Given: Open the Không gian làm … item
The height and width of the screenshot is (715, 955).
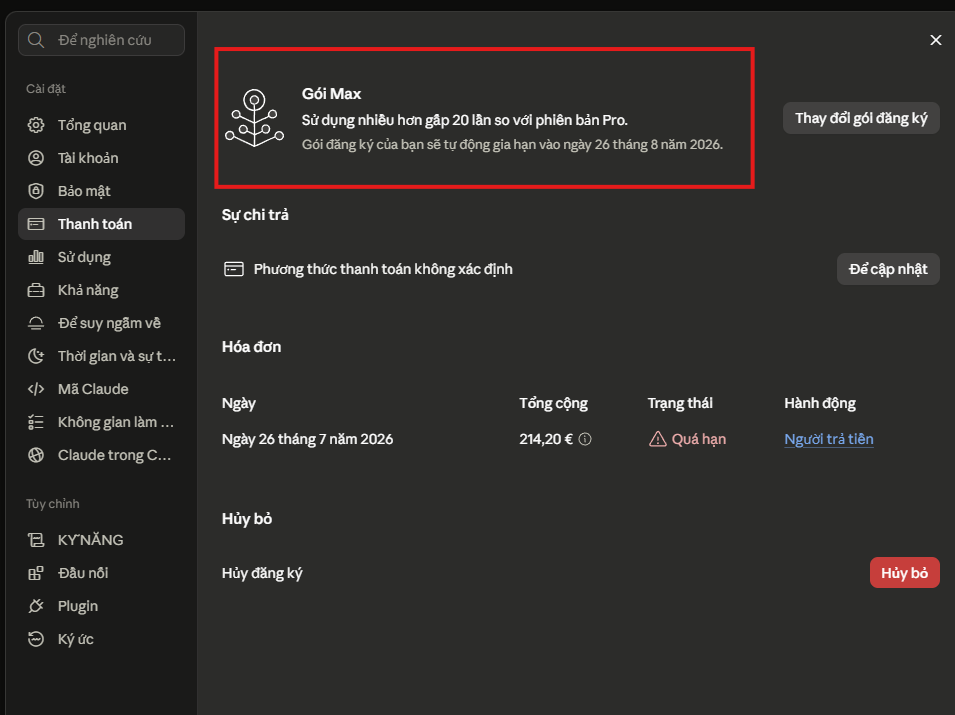Looking at the screenshot, I should (101, 422).
